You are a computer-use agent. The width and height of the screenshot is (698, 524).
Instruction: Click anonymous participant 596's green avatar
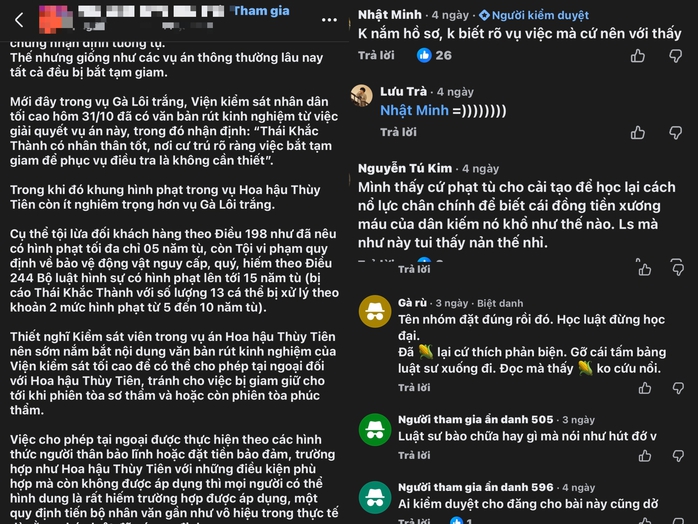tap(375, 495)
